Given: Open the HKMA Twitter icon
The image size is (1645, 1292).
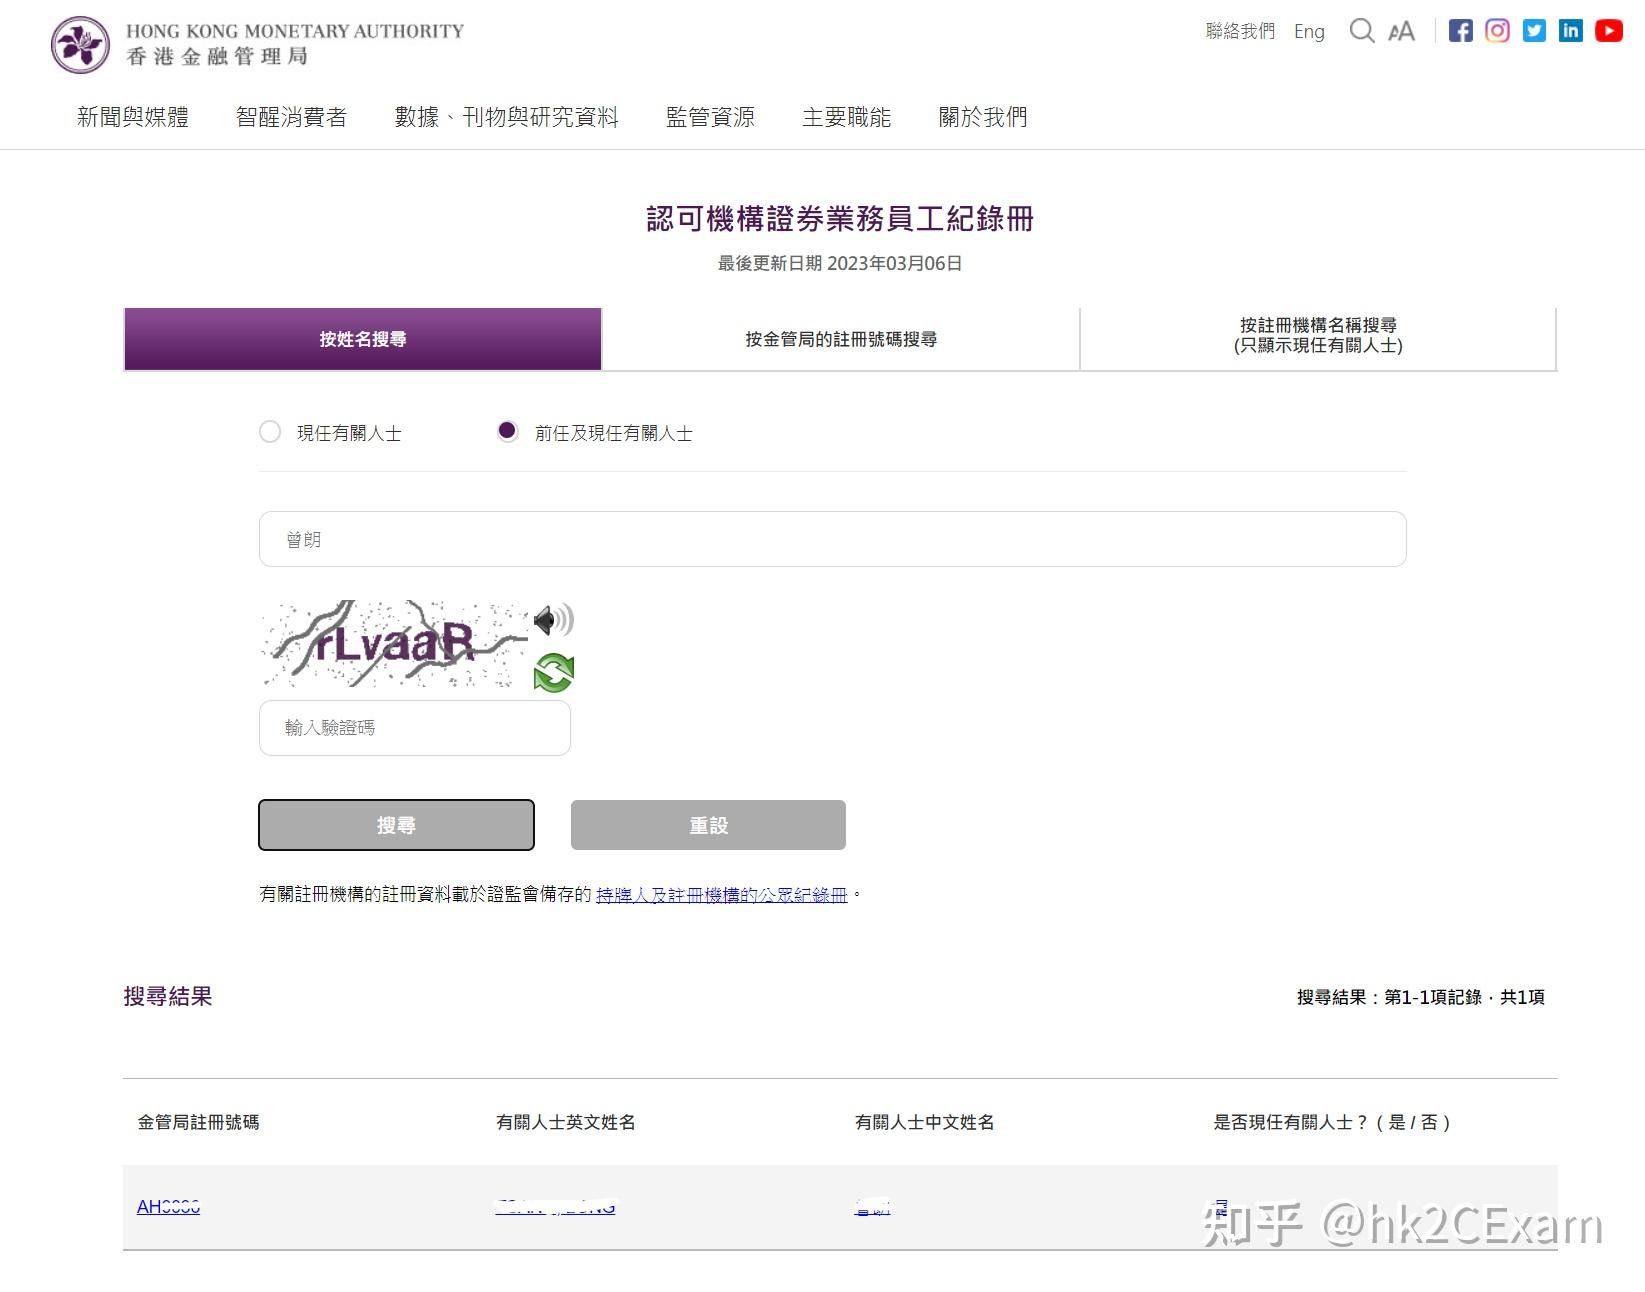Looking at the screenshot, I should pos(1533,31).
